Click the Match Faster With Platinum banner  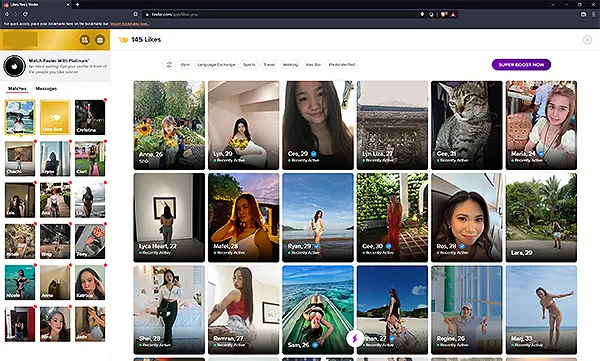(55, 66)
